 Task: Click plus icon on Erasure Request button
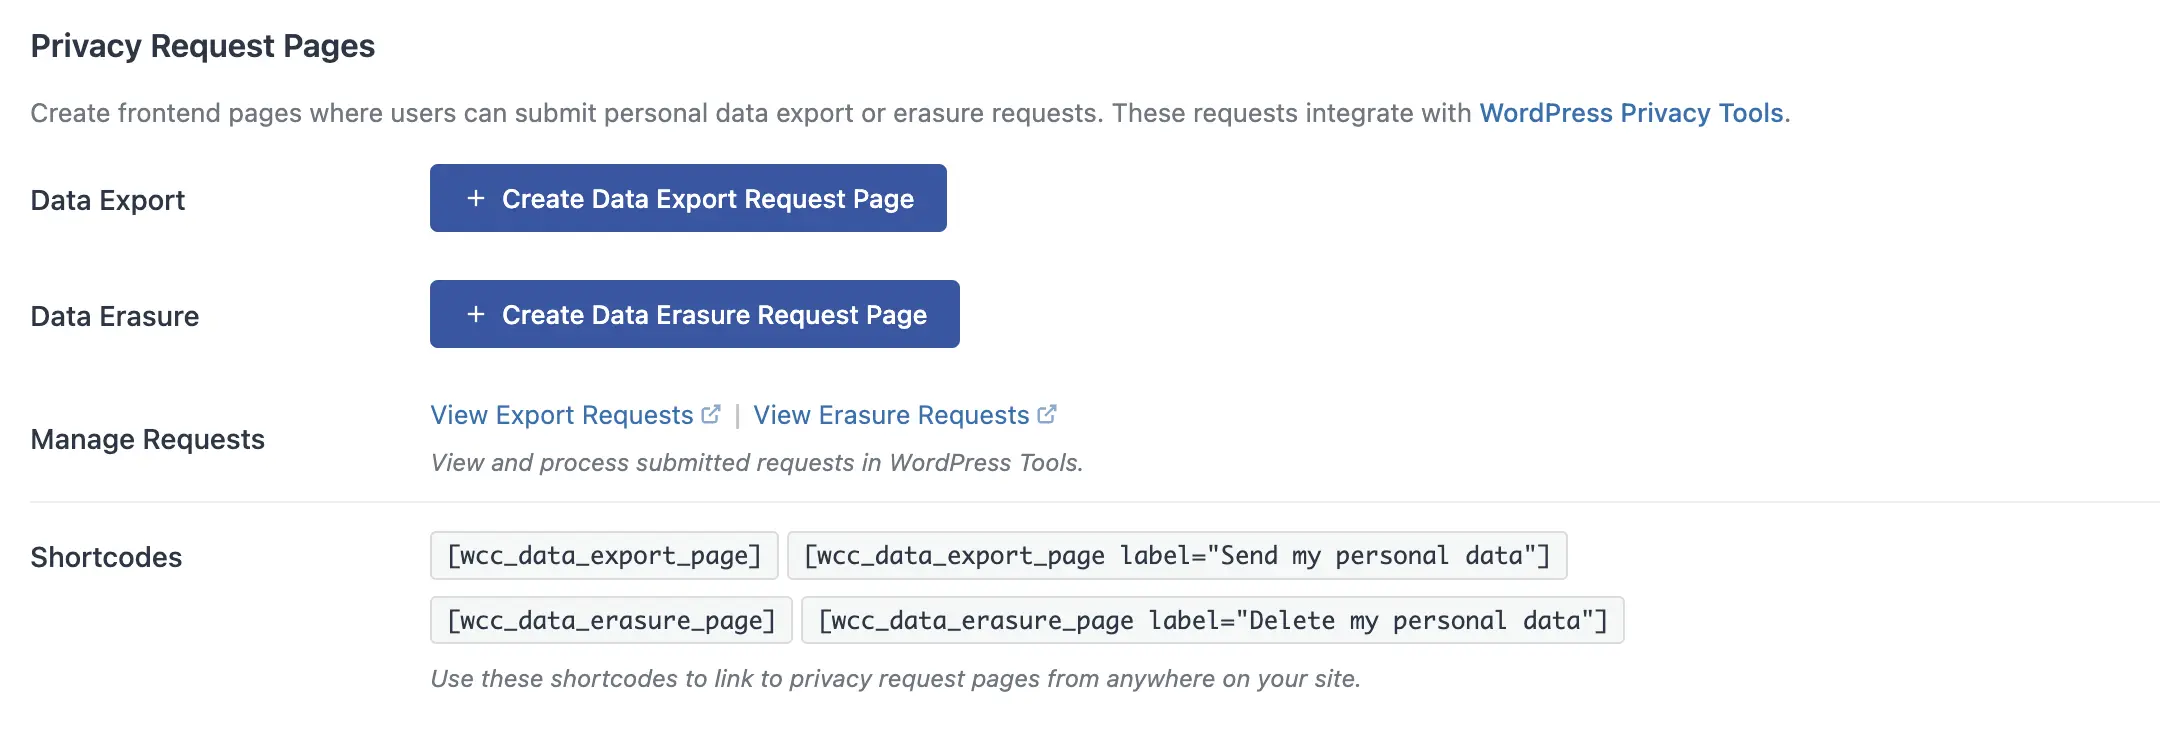476,314
